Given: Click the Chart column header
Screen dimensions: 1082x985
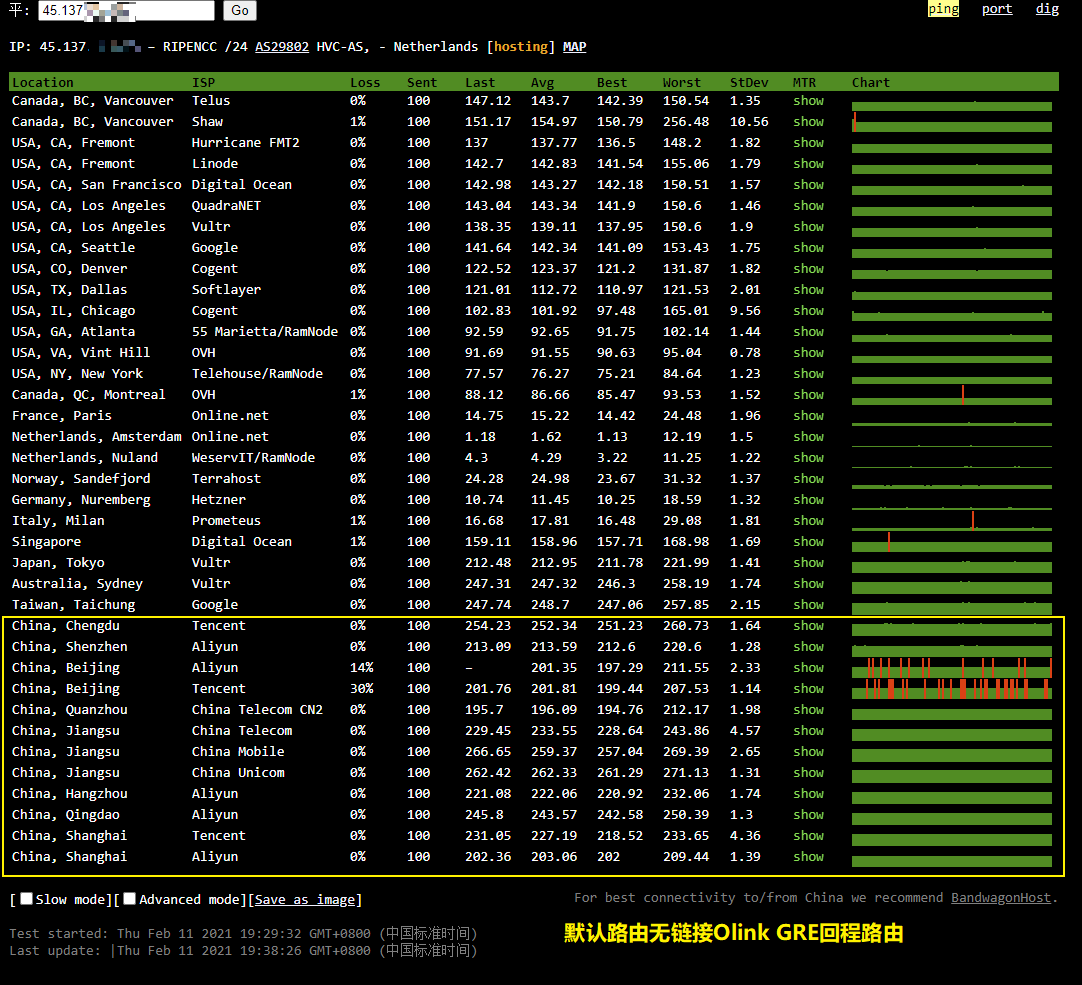Looking at the screenshot, I should point(871,82).
